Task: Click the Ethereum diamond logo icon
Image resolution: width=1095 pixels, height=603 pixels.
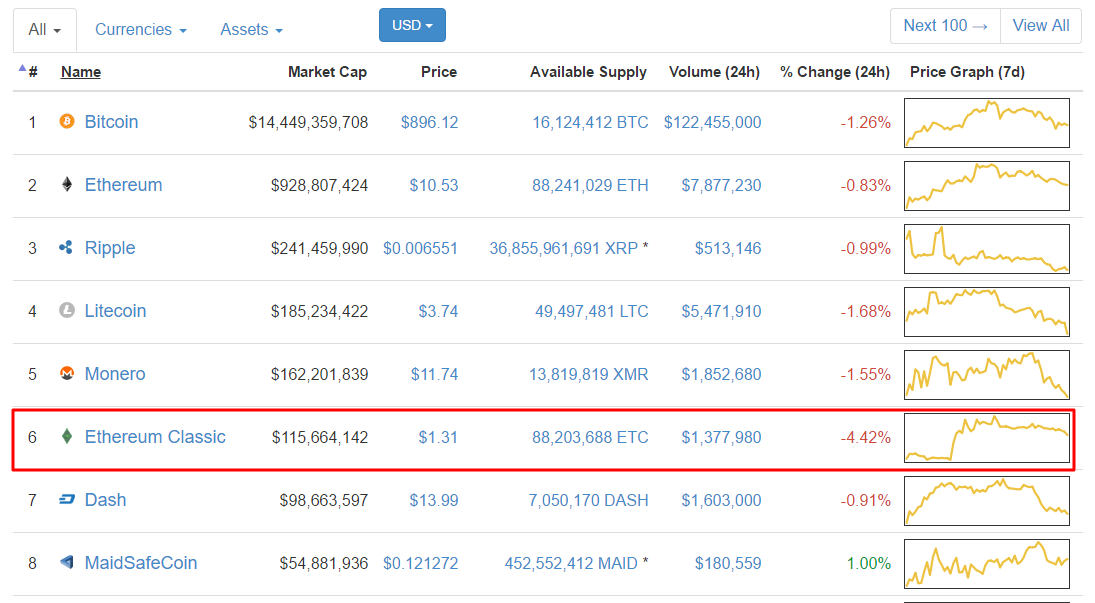Action: (x=67, y=185)
